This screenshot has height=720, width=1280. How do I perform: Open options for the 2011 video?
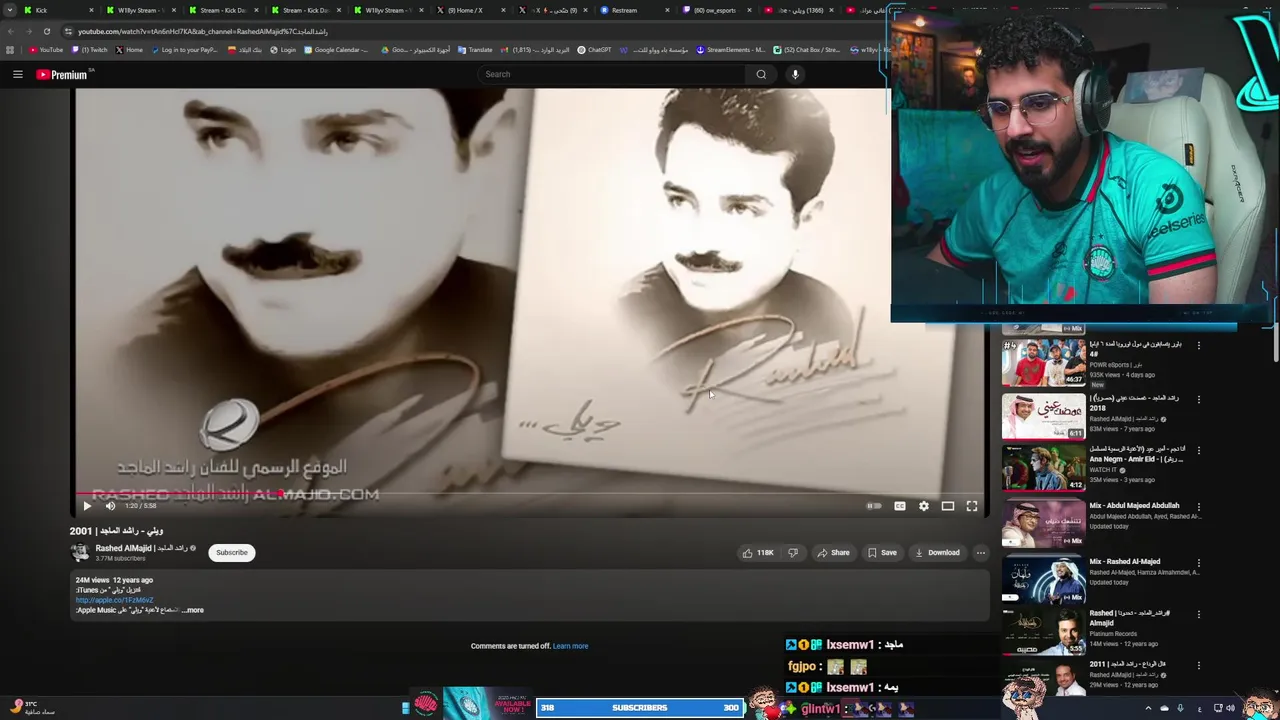pos(1199,665)
